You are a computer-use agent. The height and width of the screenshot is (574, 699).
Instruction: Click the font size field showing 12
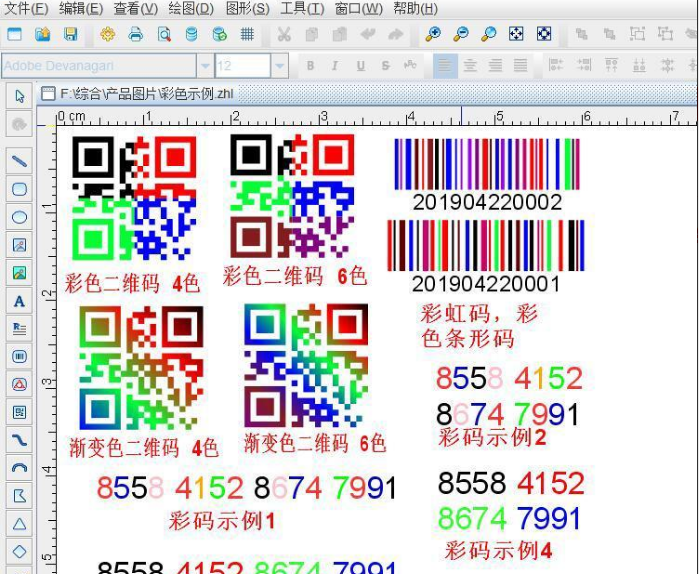(241, 66)
